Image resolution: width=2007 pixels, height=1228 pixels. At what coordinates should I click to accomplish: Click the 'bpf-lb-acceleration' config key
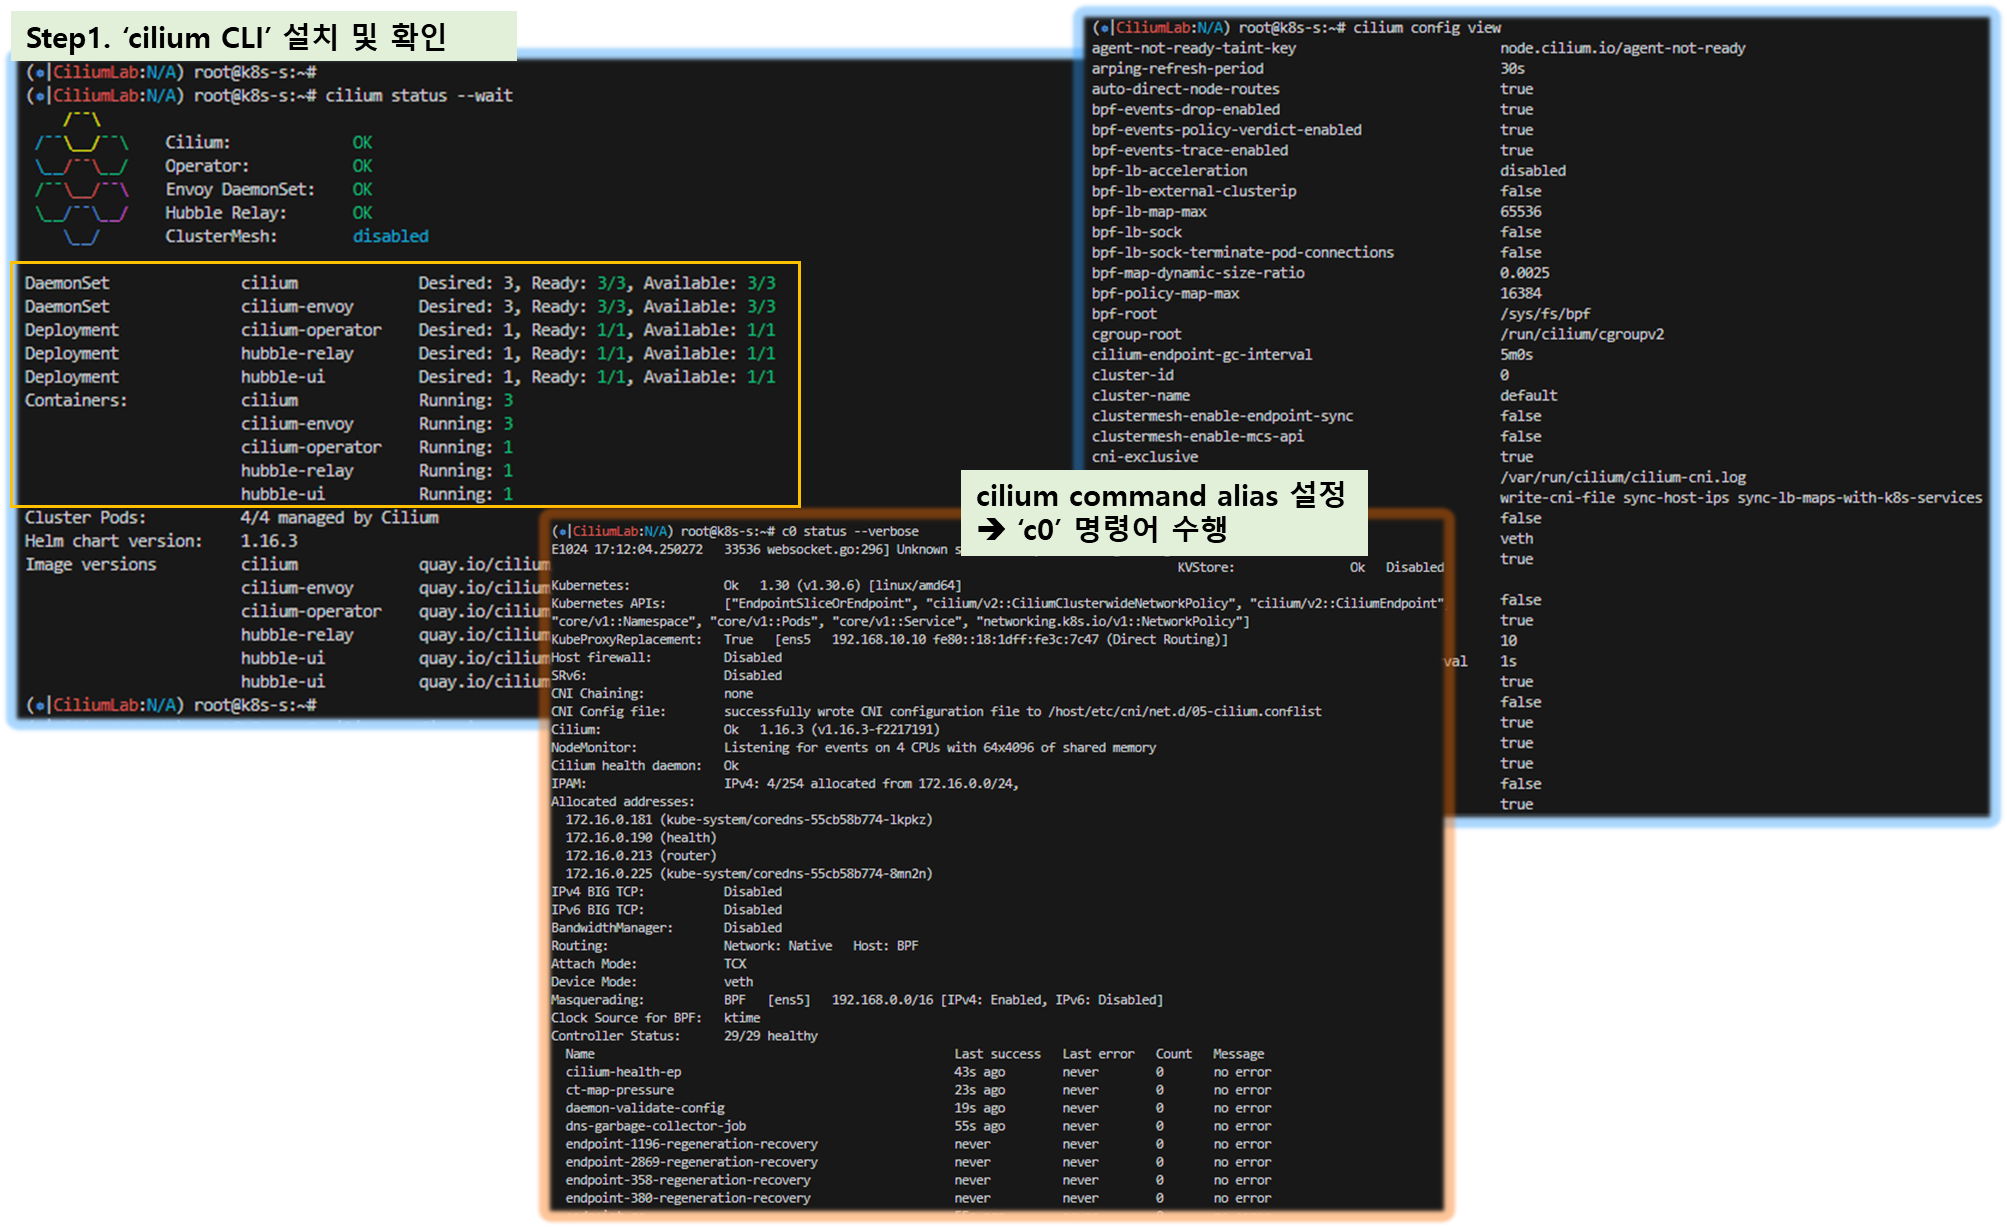click(1169, 171)
